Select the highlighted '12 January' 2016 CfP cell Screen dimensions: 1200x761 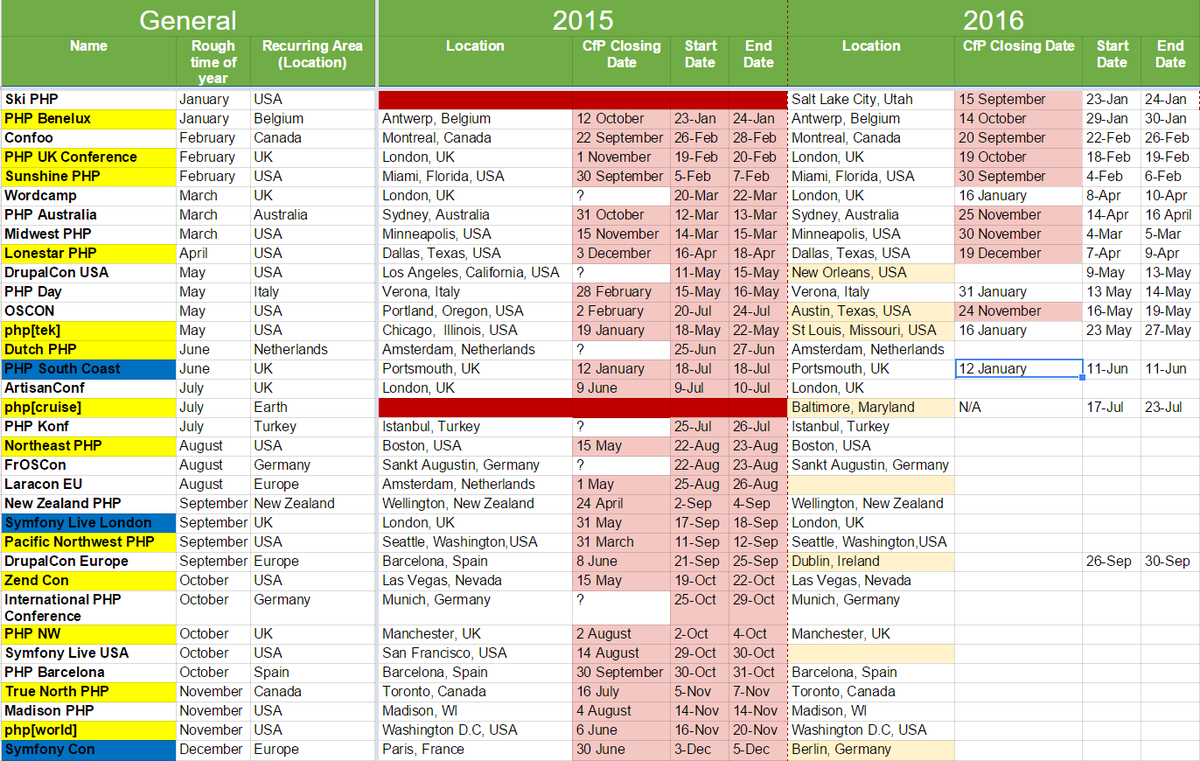(x=1019, y=368)
